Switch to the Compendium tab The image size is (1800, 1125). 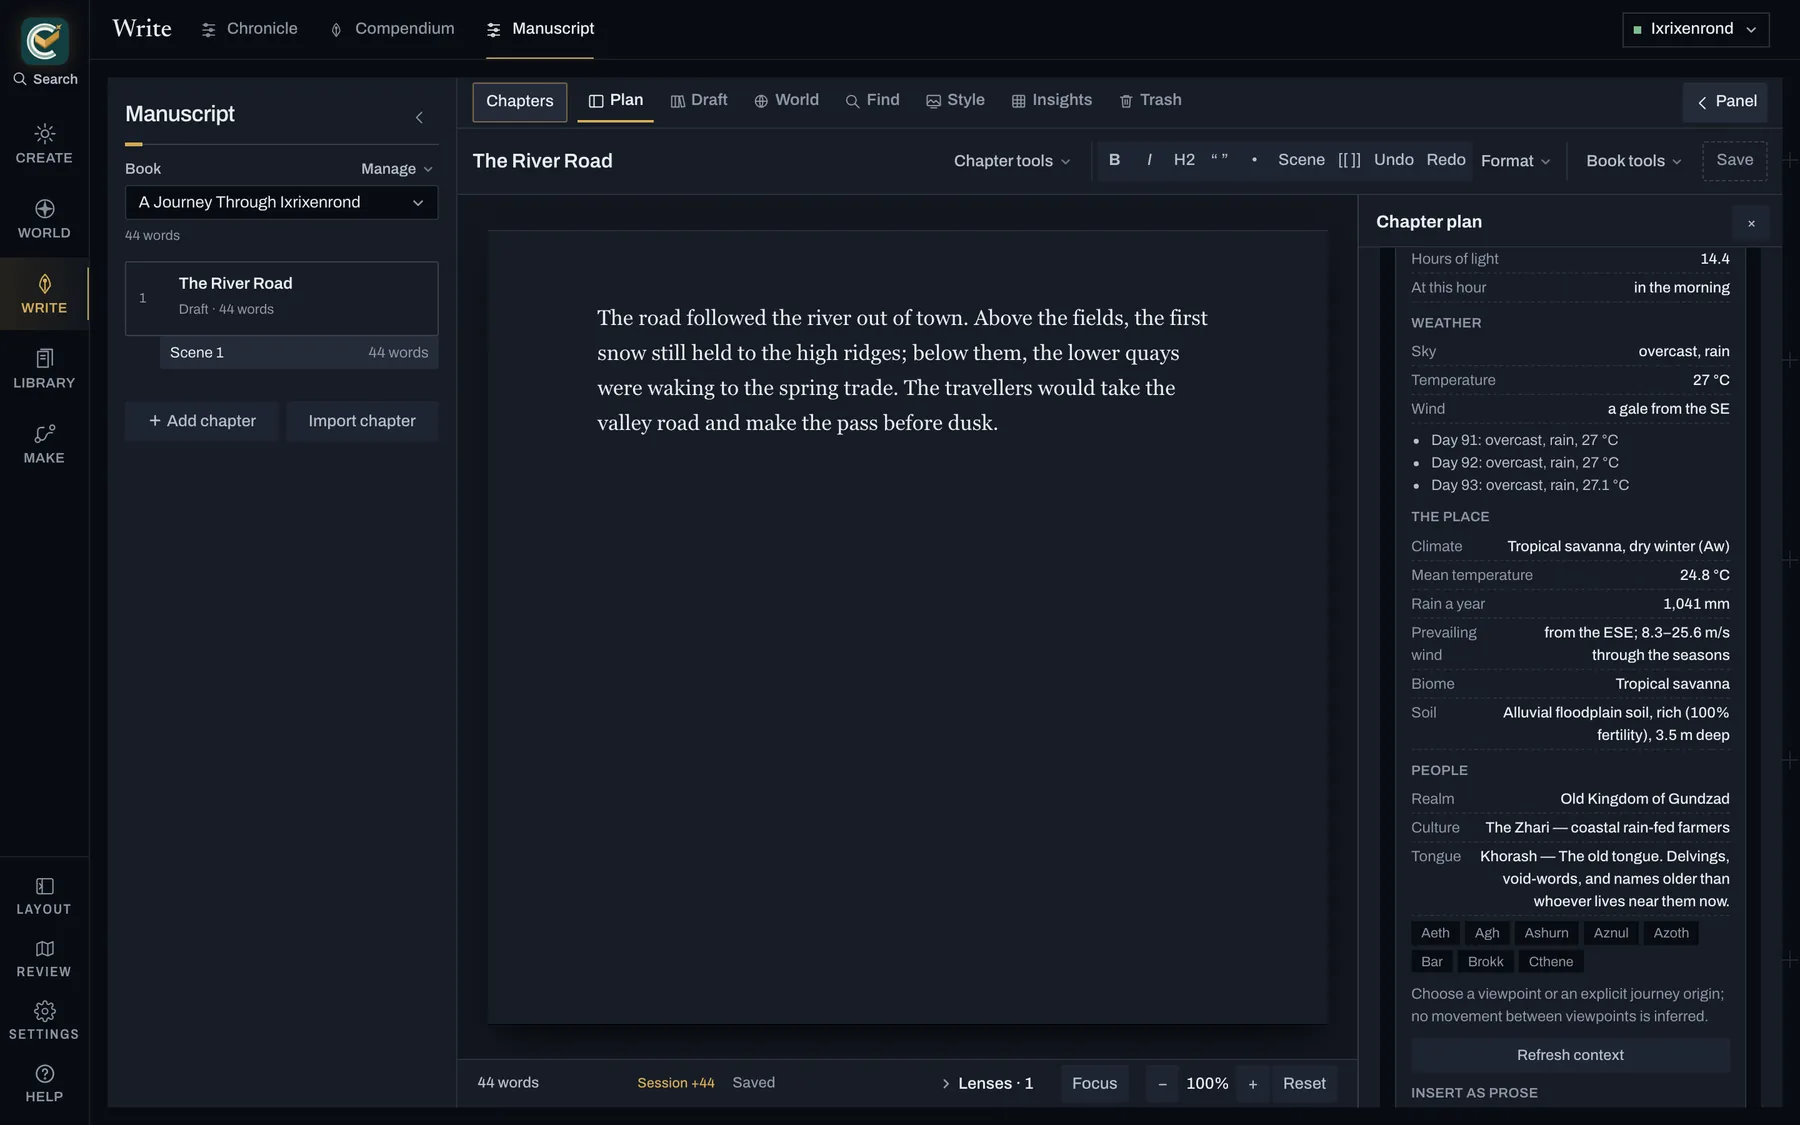tap(392, 29)
